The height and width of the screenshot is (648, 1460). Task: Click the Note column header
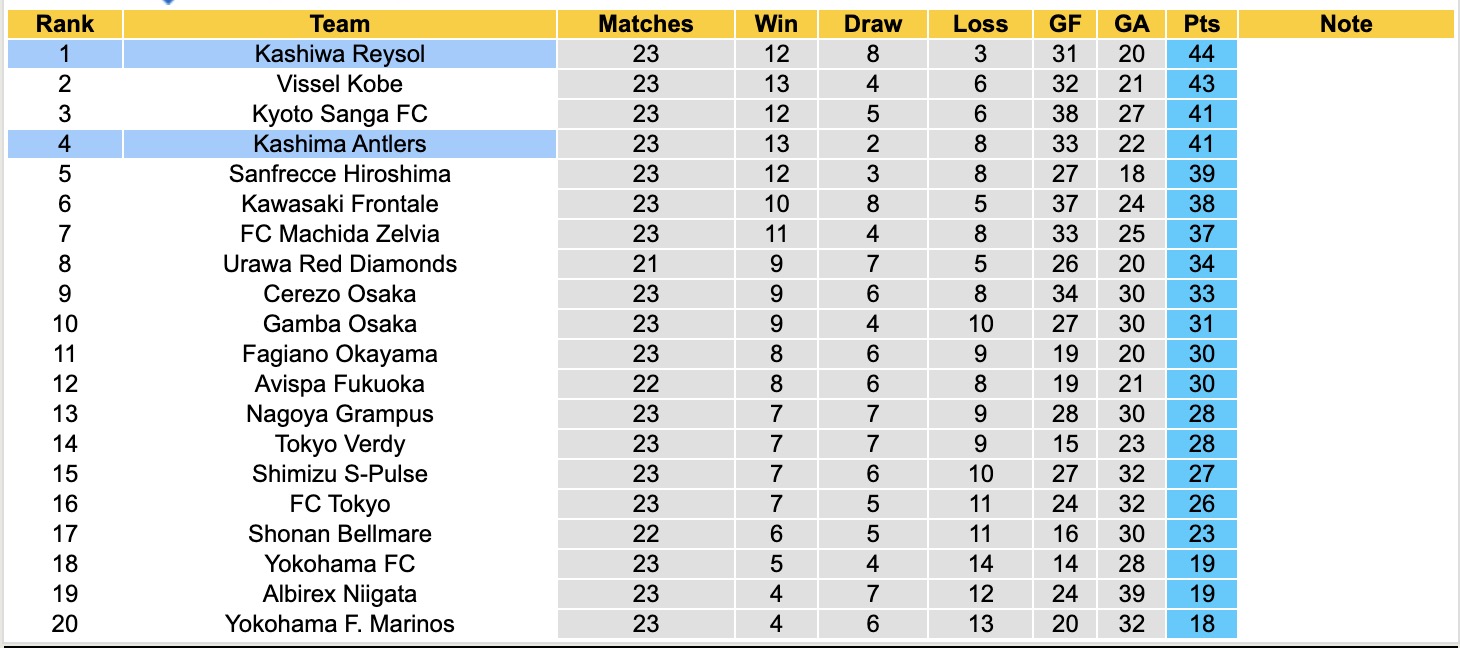click(1346, 24)
